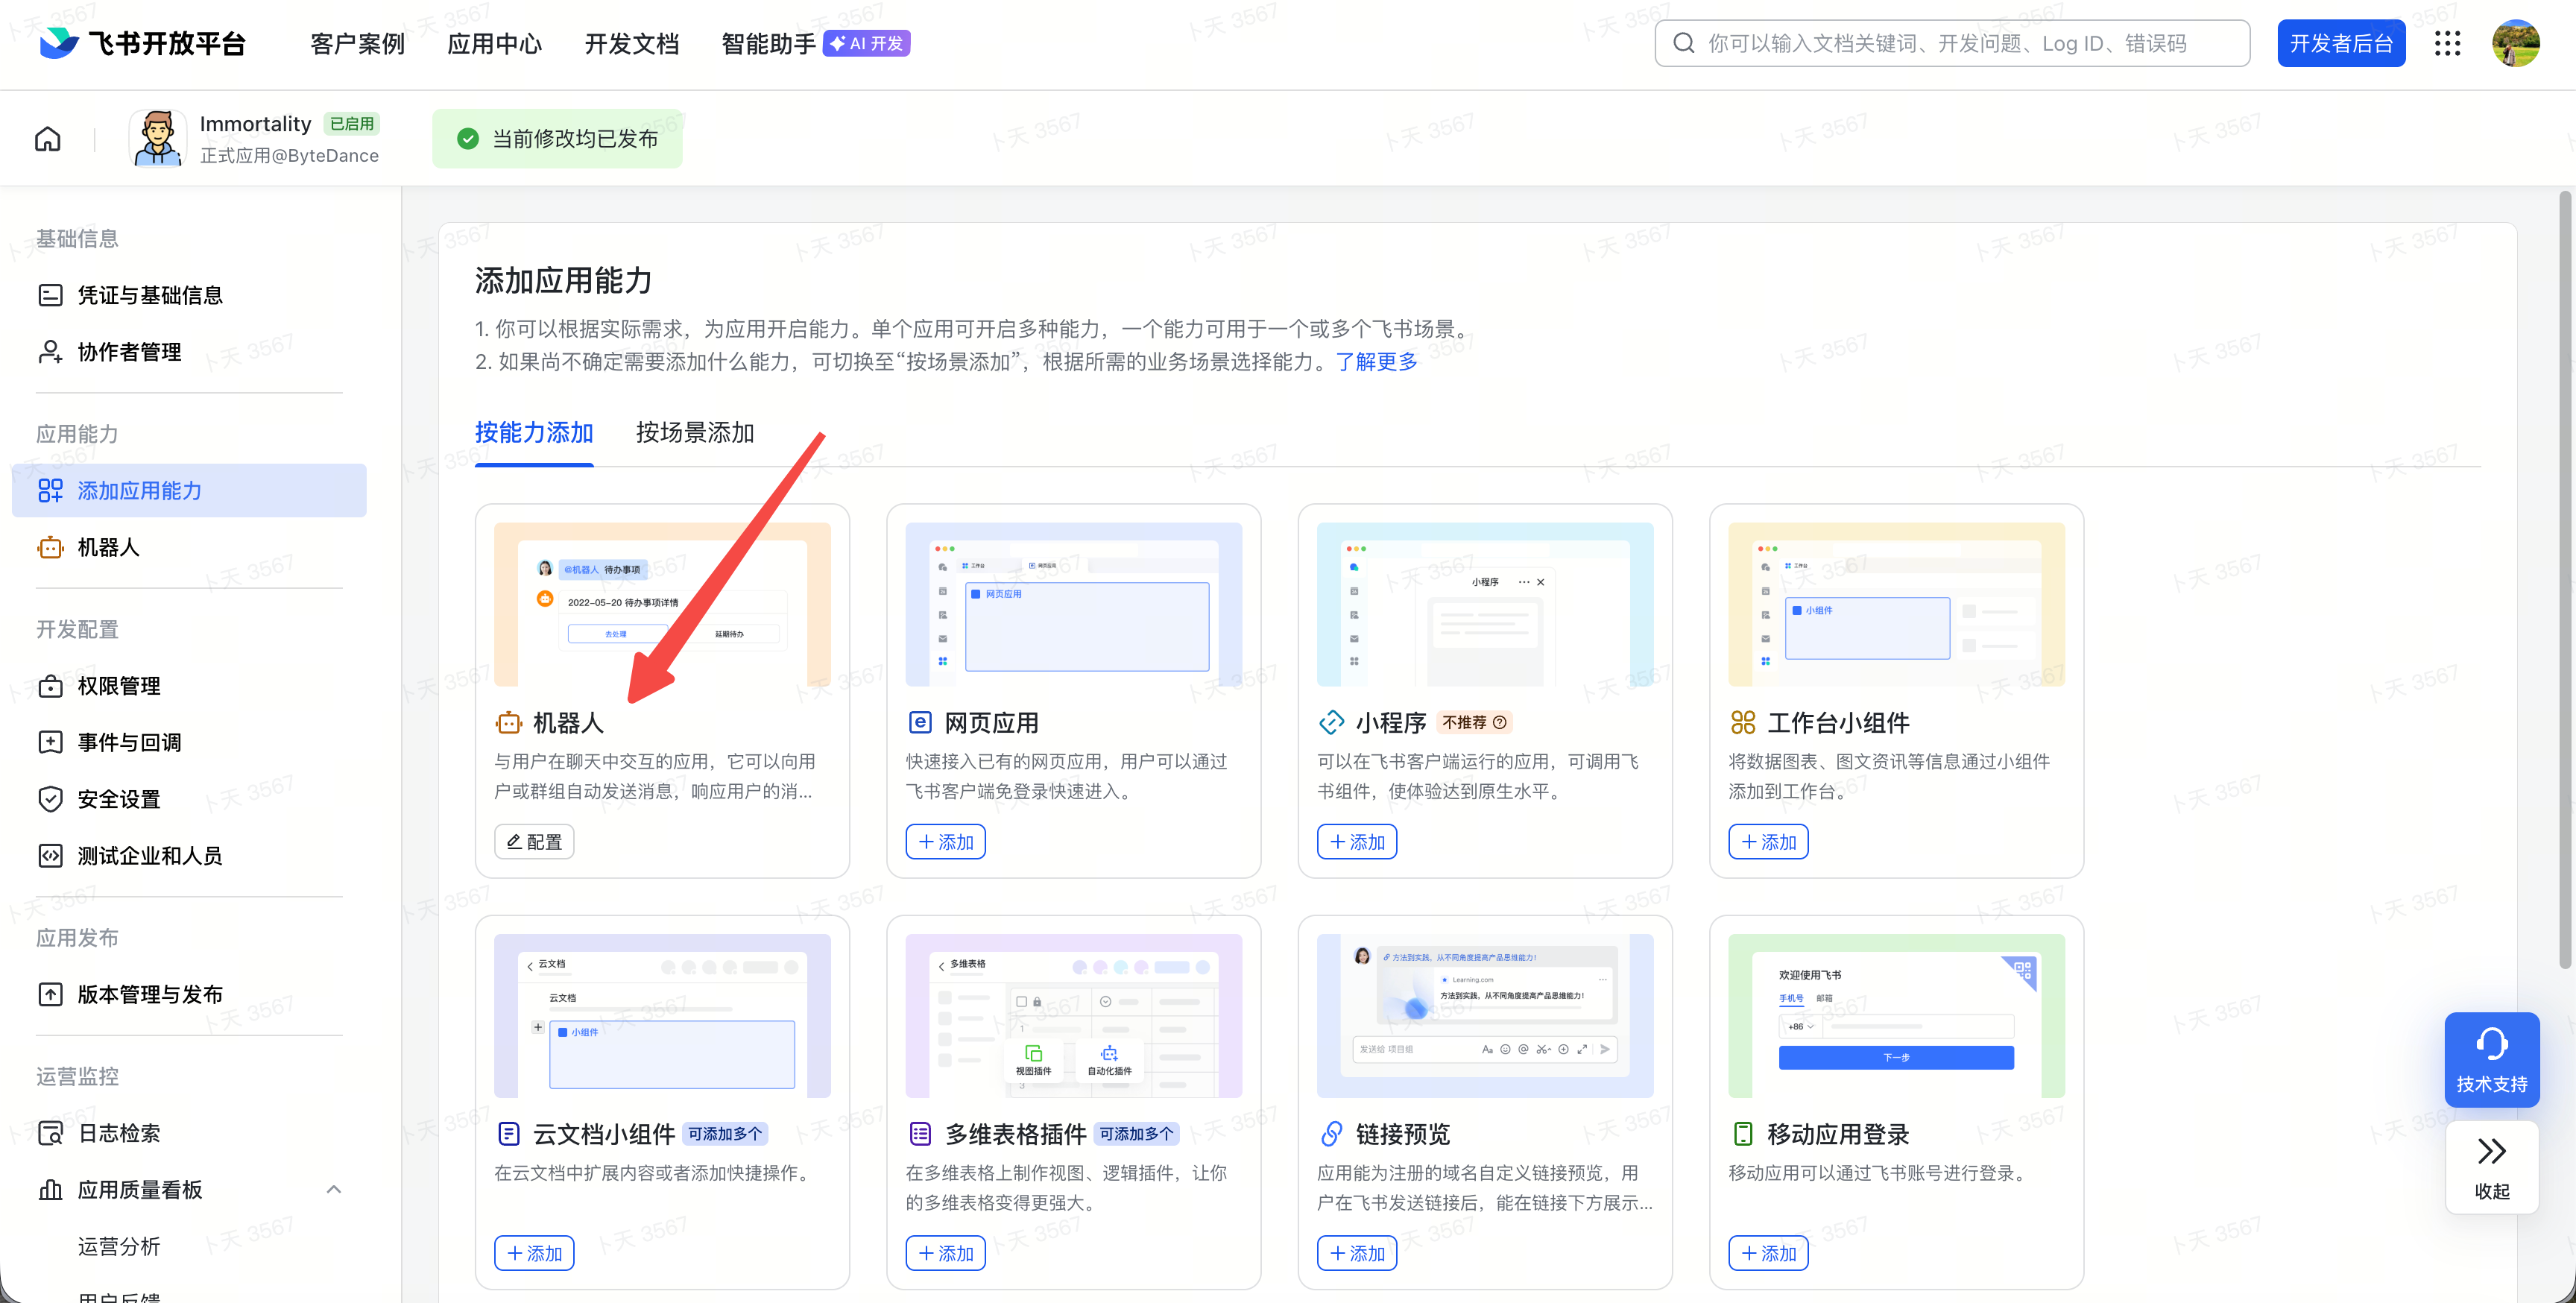The image size is (2576, 1303).
Task: Click the 工作台小组件 card preview image
Action: (1897, 604)
